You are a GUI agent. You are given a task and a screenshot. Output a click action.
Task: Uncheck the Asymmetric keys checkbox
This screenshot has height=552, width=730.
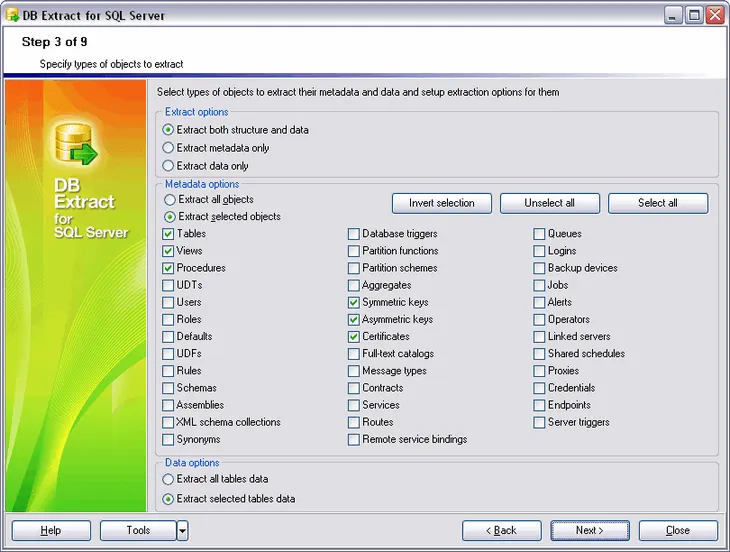click(354, 320)
